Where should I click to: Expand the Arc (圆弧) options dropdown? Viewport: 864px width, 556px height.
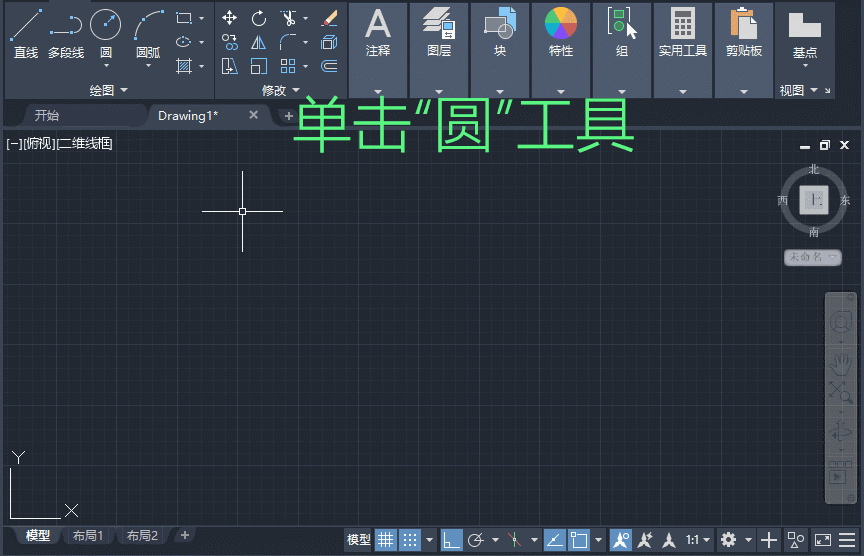point(148,66)
